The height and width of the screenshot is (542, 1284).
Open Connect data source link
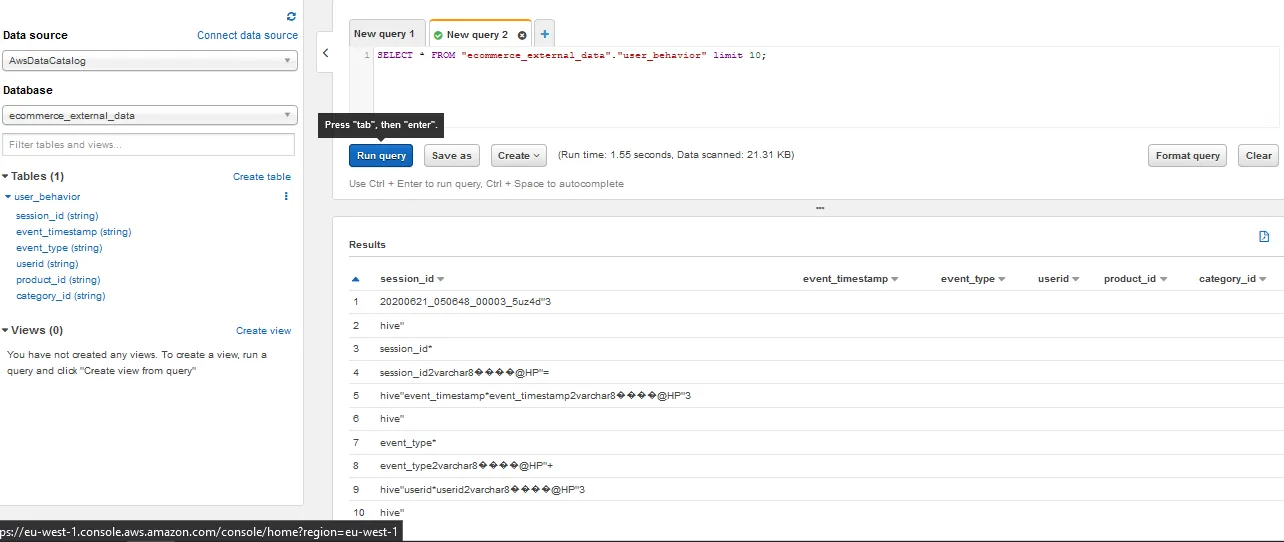click(247, 35)
